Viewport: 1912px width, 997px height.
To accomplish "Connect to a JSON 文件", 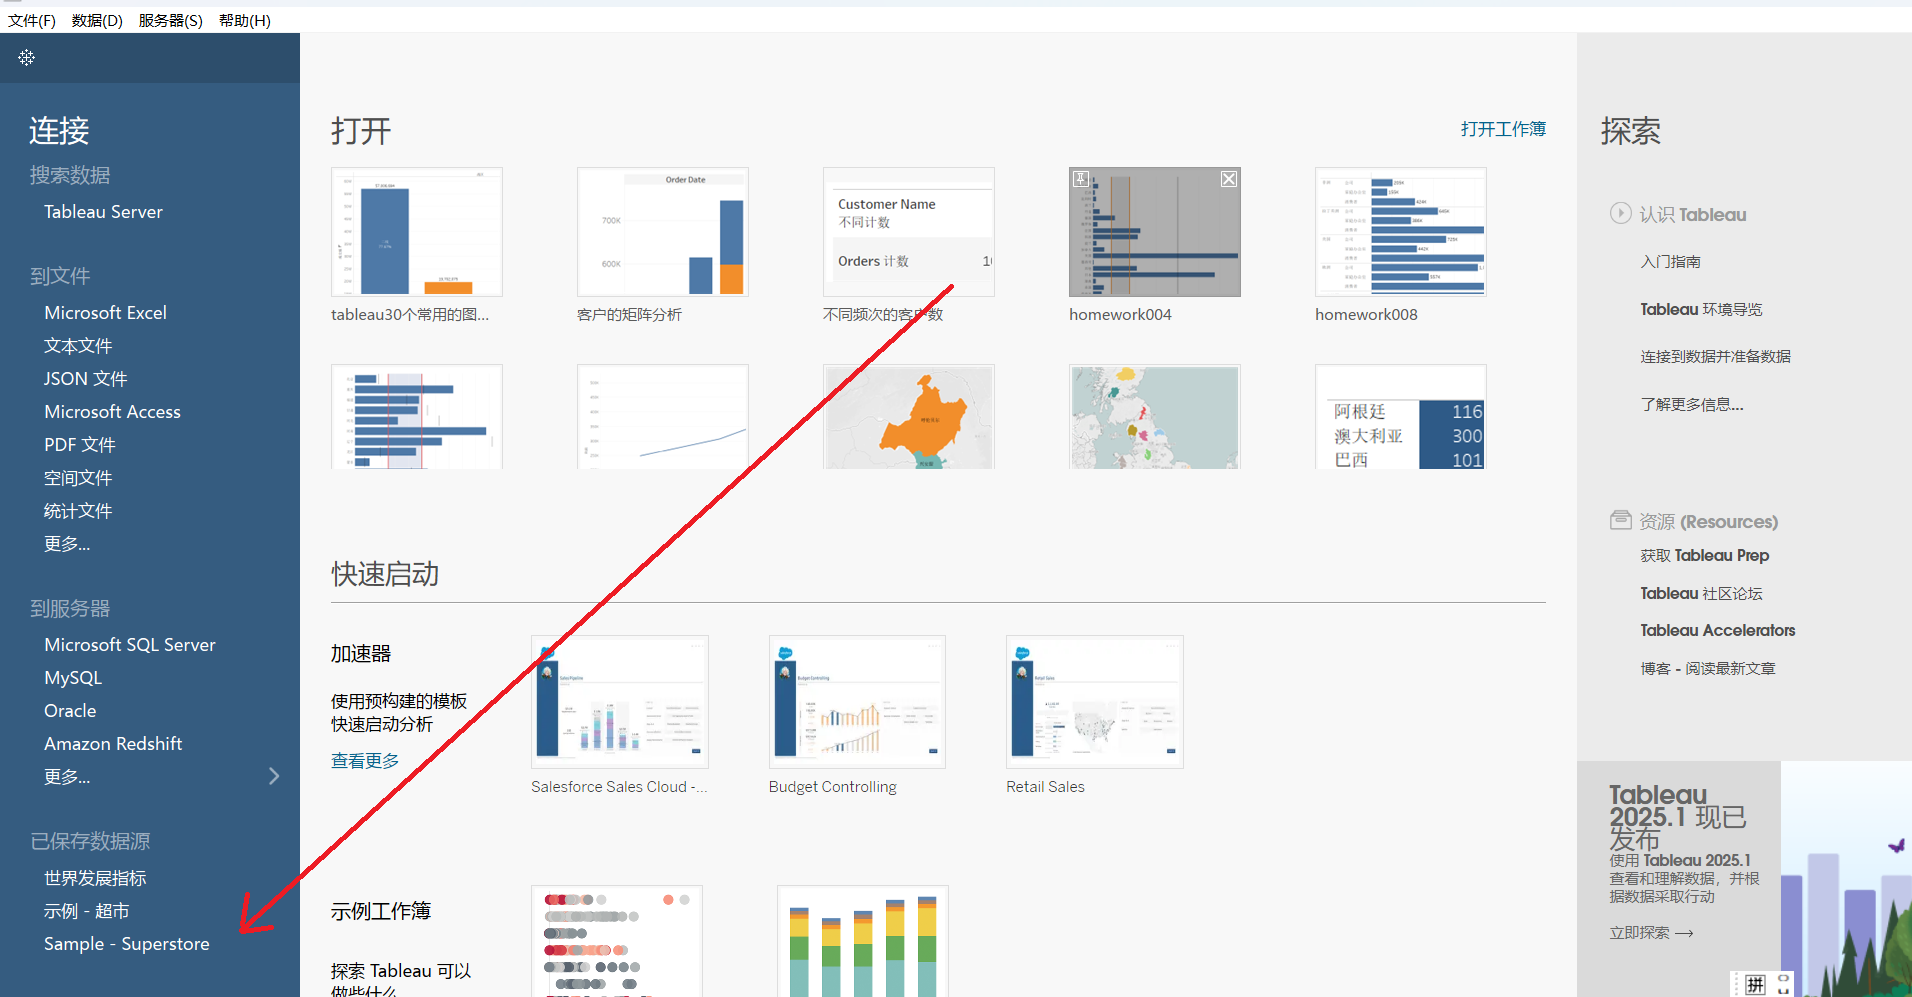I will tap(85, 379).
